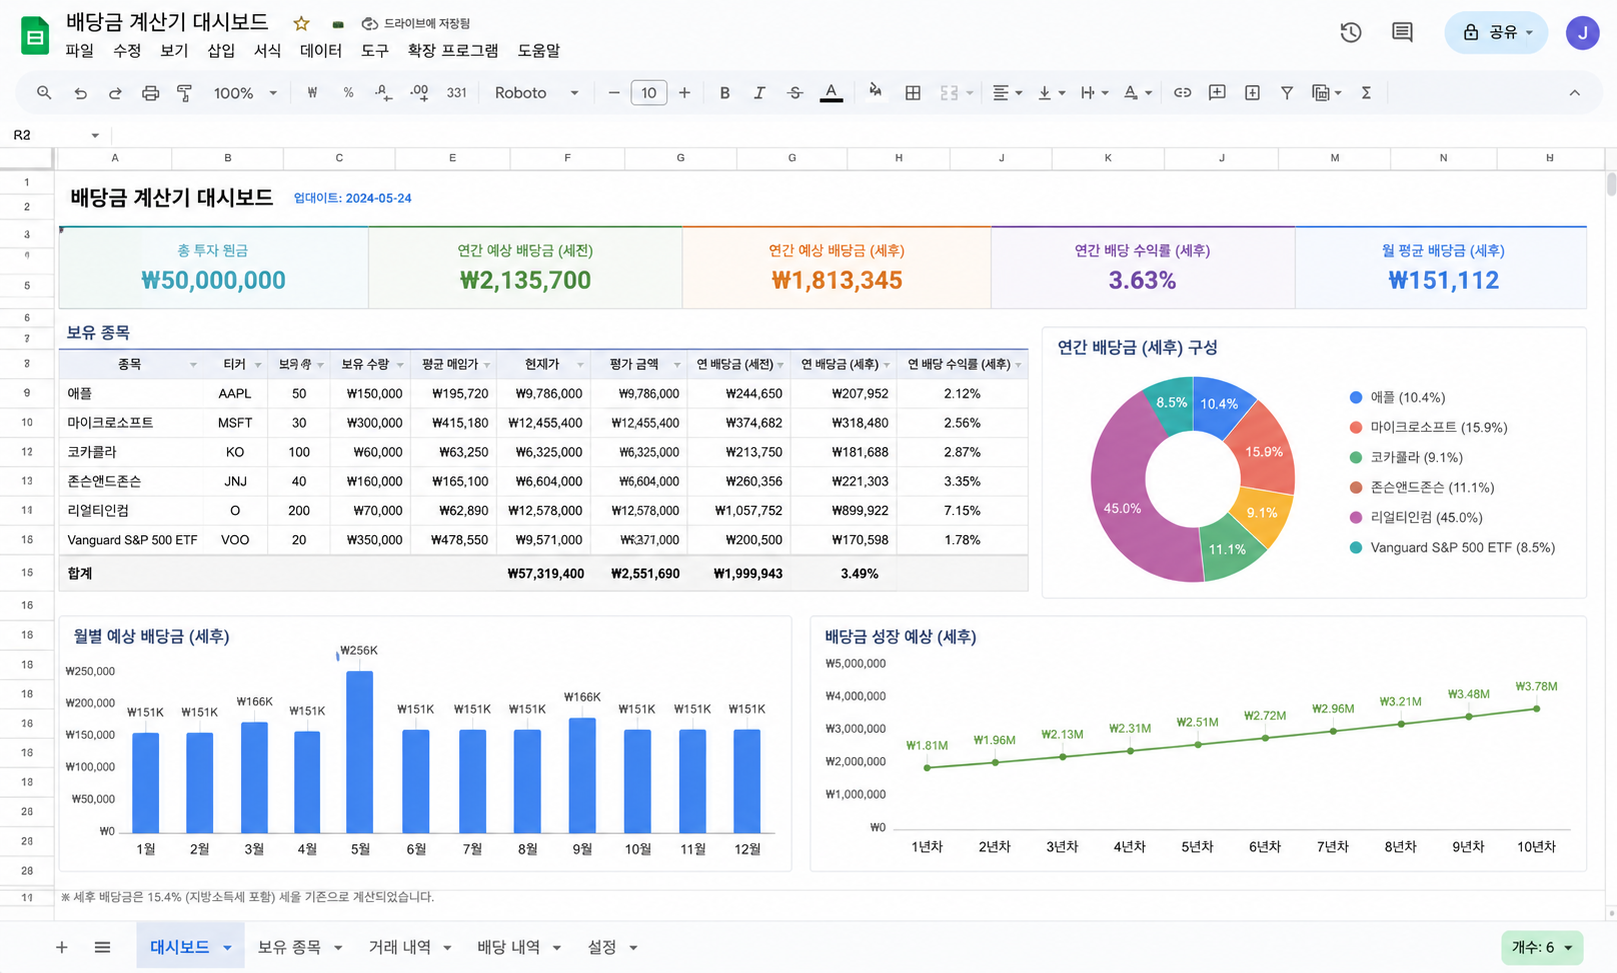The image size is (1617, 973).
Task: Open the account avatar J
Action: pos(1582,33)
